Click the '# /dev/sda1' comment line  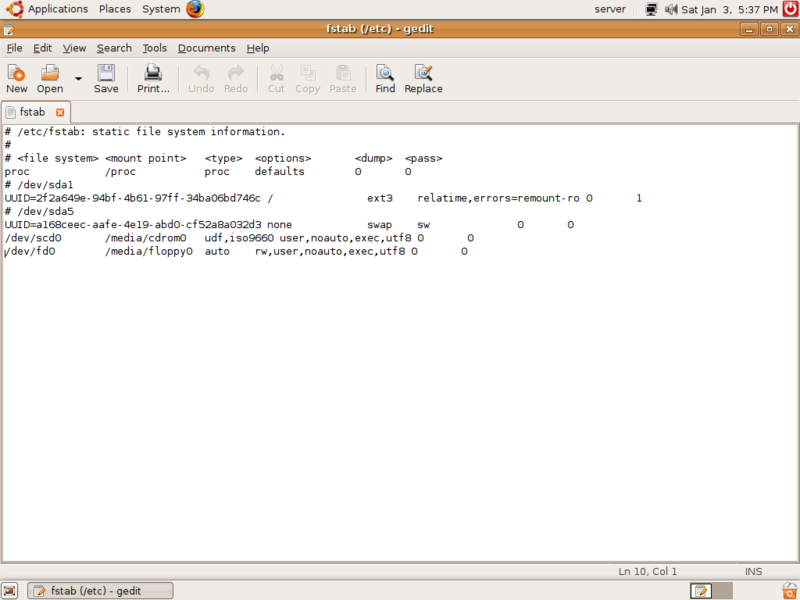pyautogui.click(x=39, y=185)
